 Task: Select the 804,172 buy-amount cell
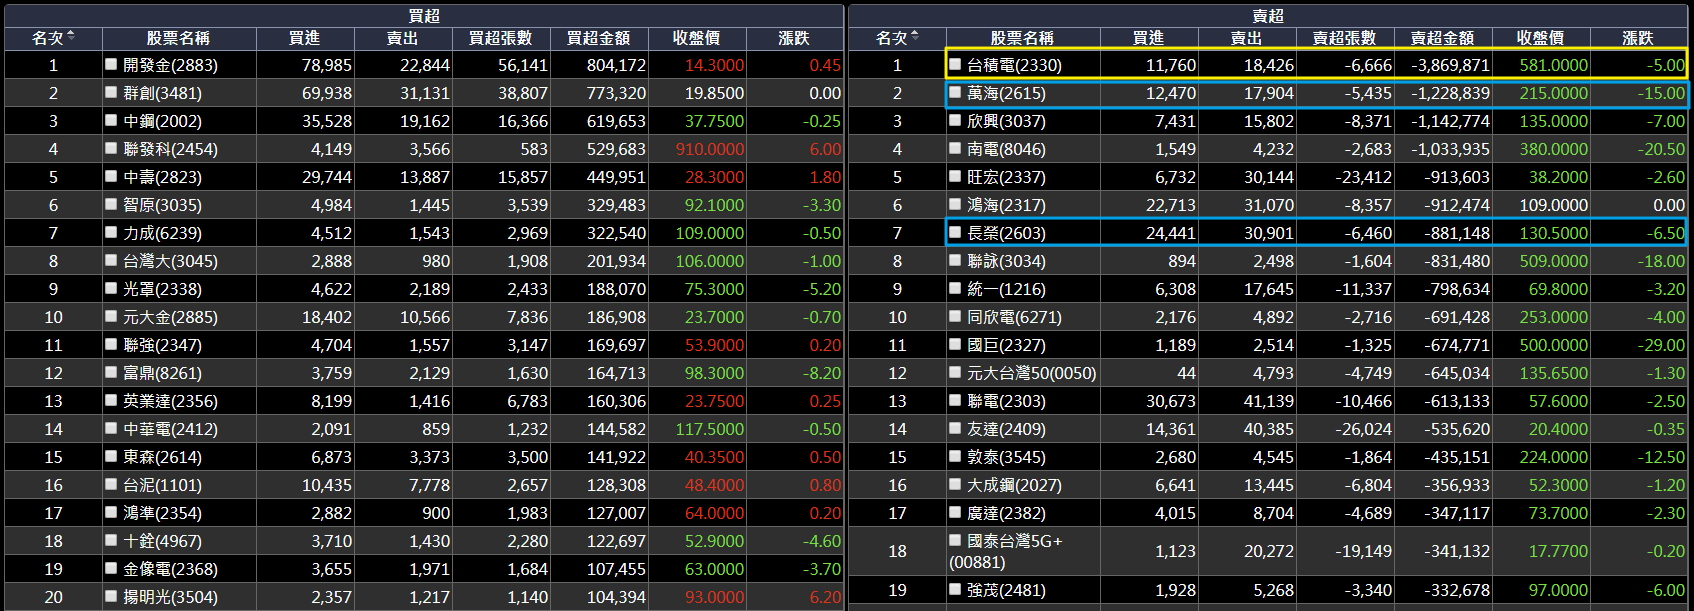tap(600, 65)
